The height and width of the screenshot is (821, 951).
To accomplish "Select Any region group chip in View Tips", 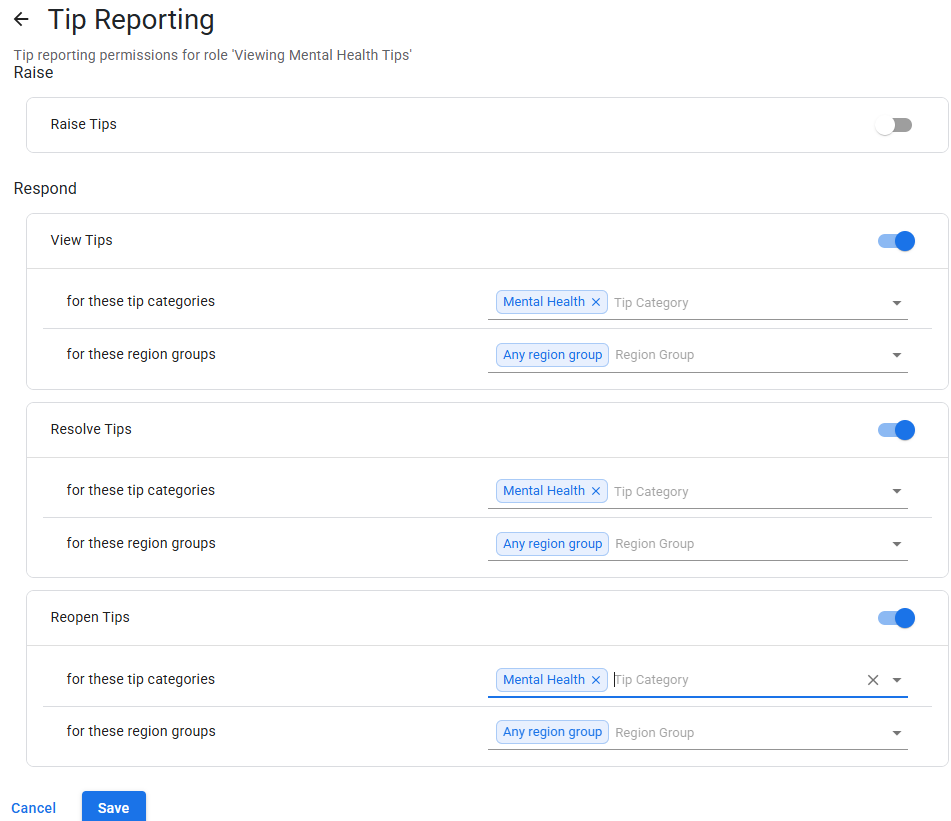I will tap(552, 355).
